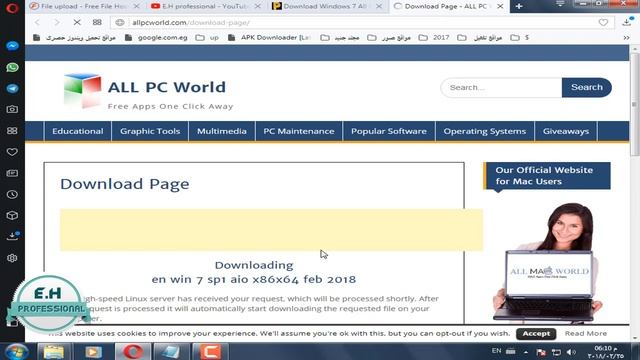View site information globe icon
Image resolution: width=640 pixels, height=360 pixels.
tap(120, 22)
